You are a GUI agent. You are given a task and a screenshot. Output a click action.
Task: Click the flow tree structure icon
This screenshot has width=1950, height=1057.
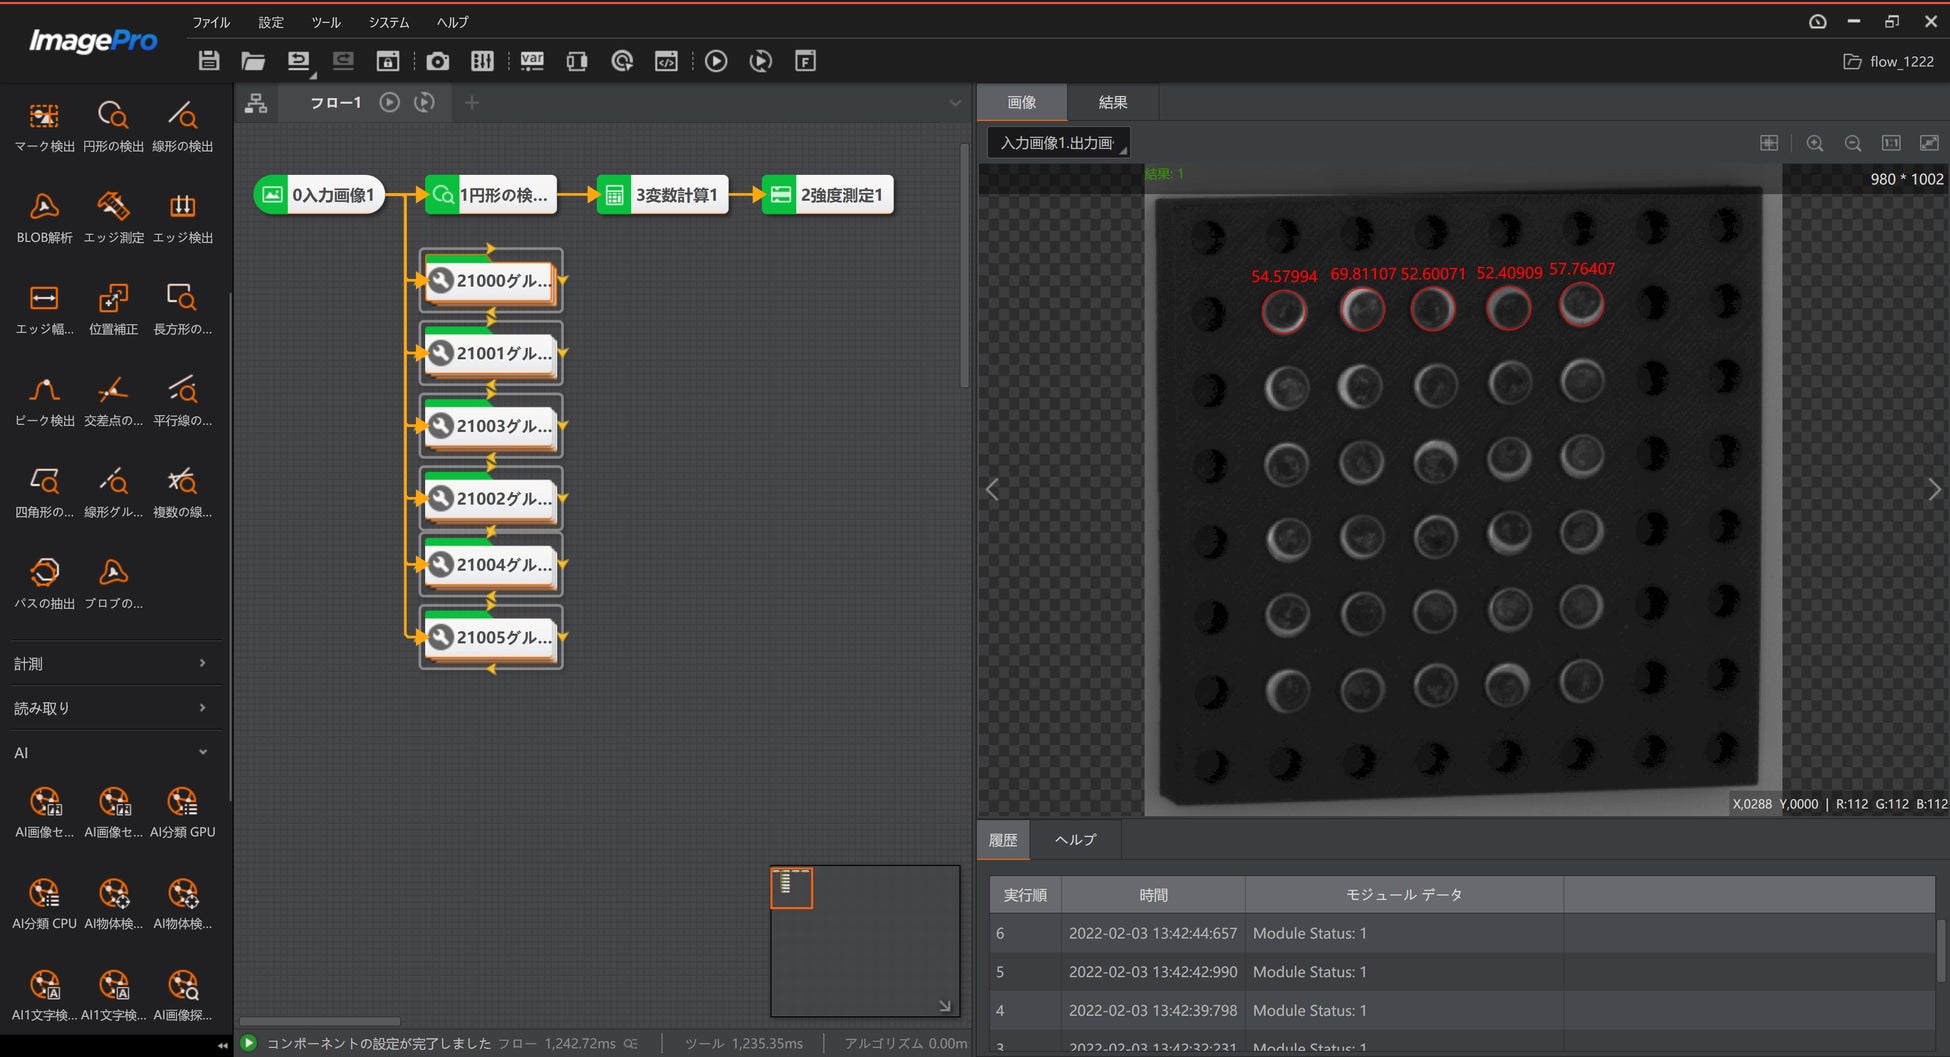coord(256,103)
